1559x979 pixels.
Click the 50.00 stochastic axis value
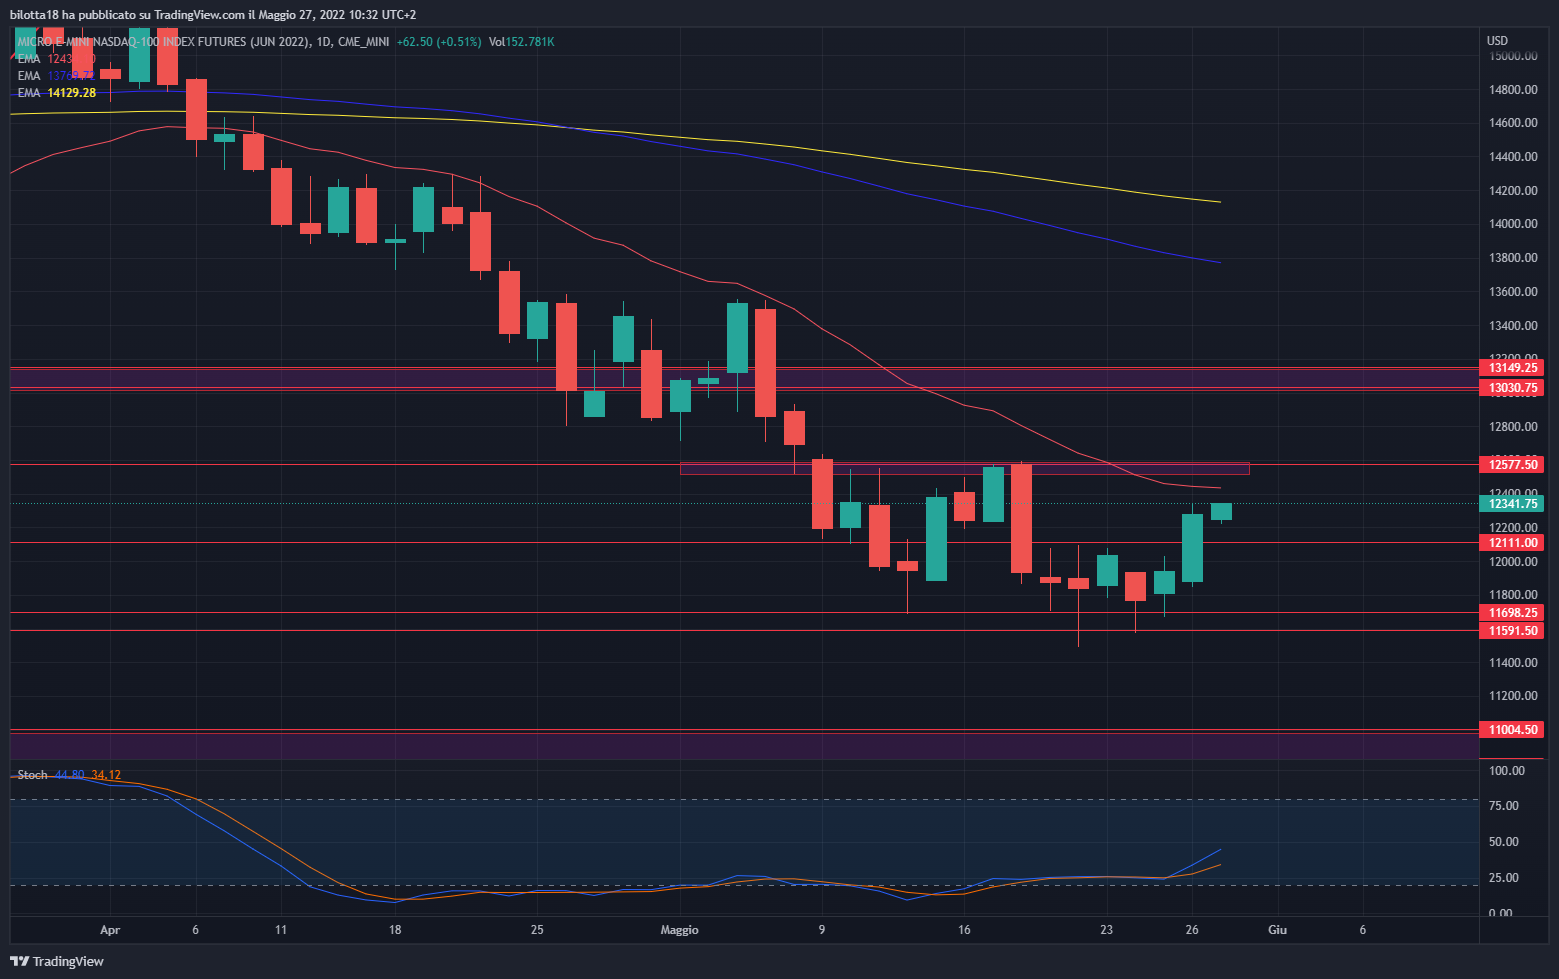pyautogui.click(x=1504, y=842)
